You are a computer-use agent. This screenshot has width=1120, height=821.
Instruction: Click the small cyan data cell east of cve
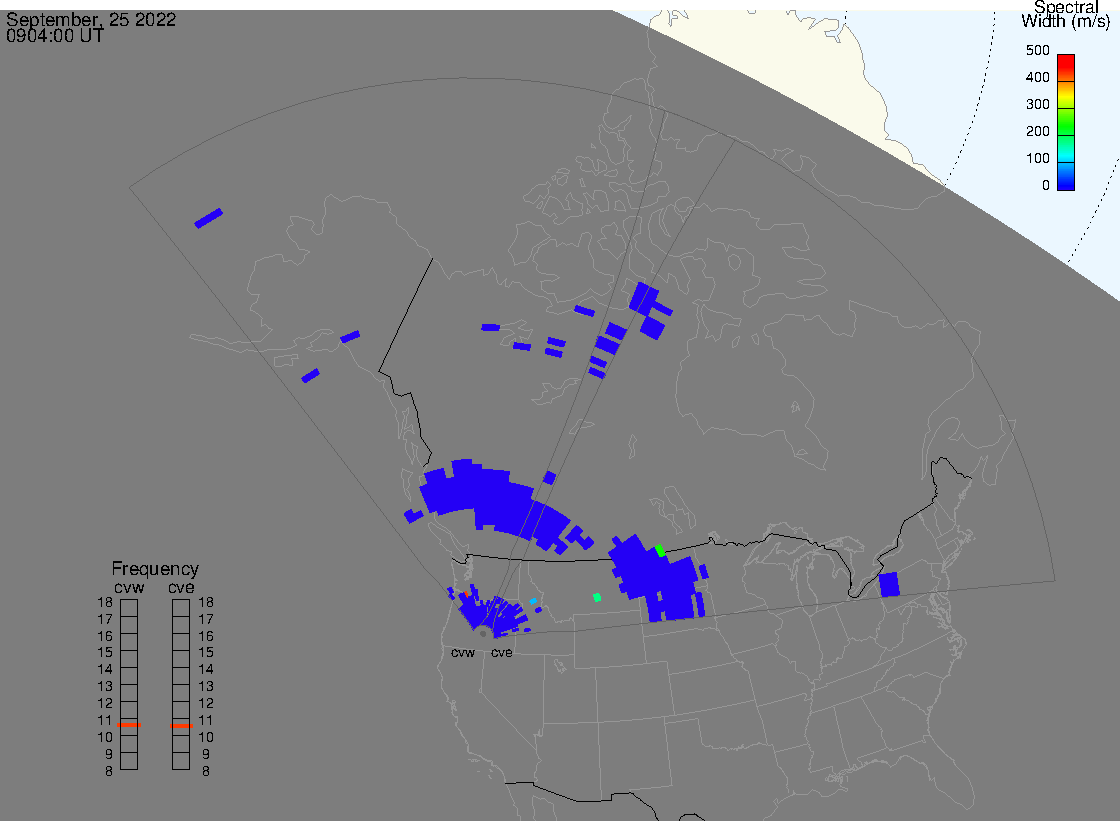(x=533, y=601)
